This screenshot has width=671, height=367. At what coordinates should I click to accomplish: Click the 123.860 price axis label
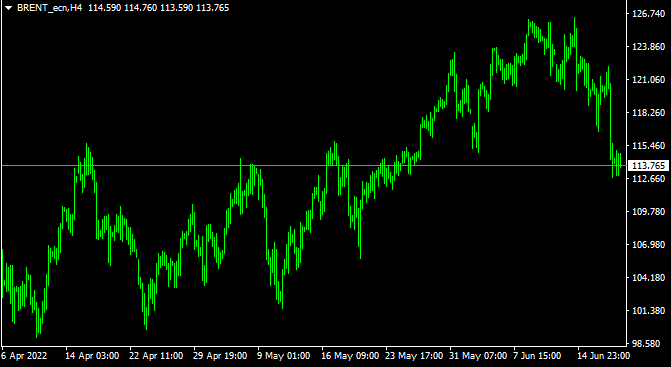click(649, 47)
